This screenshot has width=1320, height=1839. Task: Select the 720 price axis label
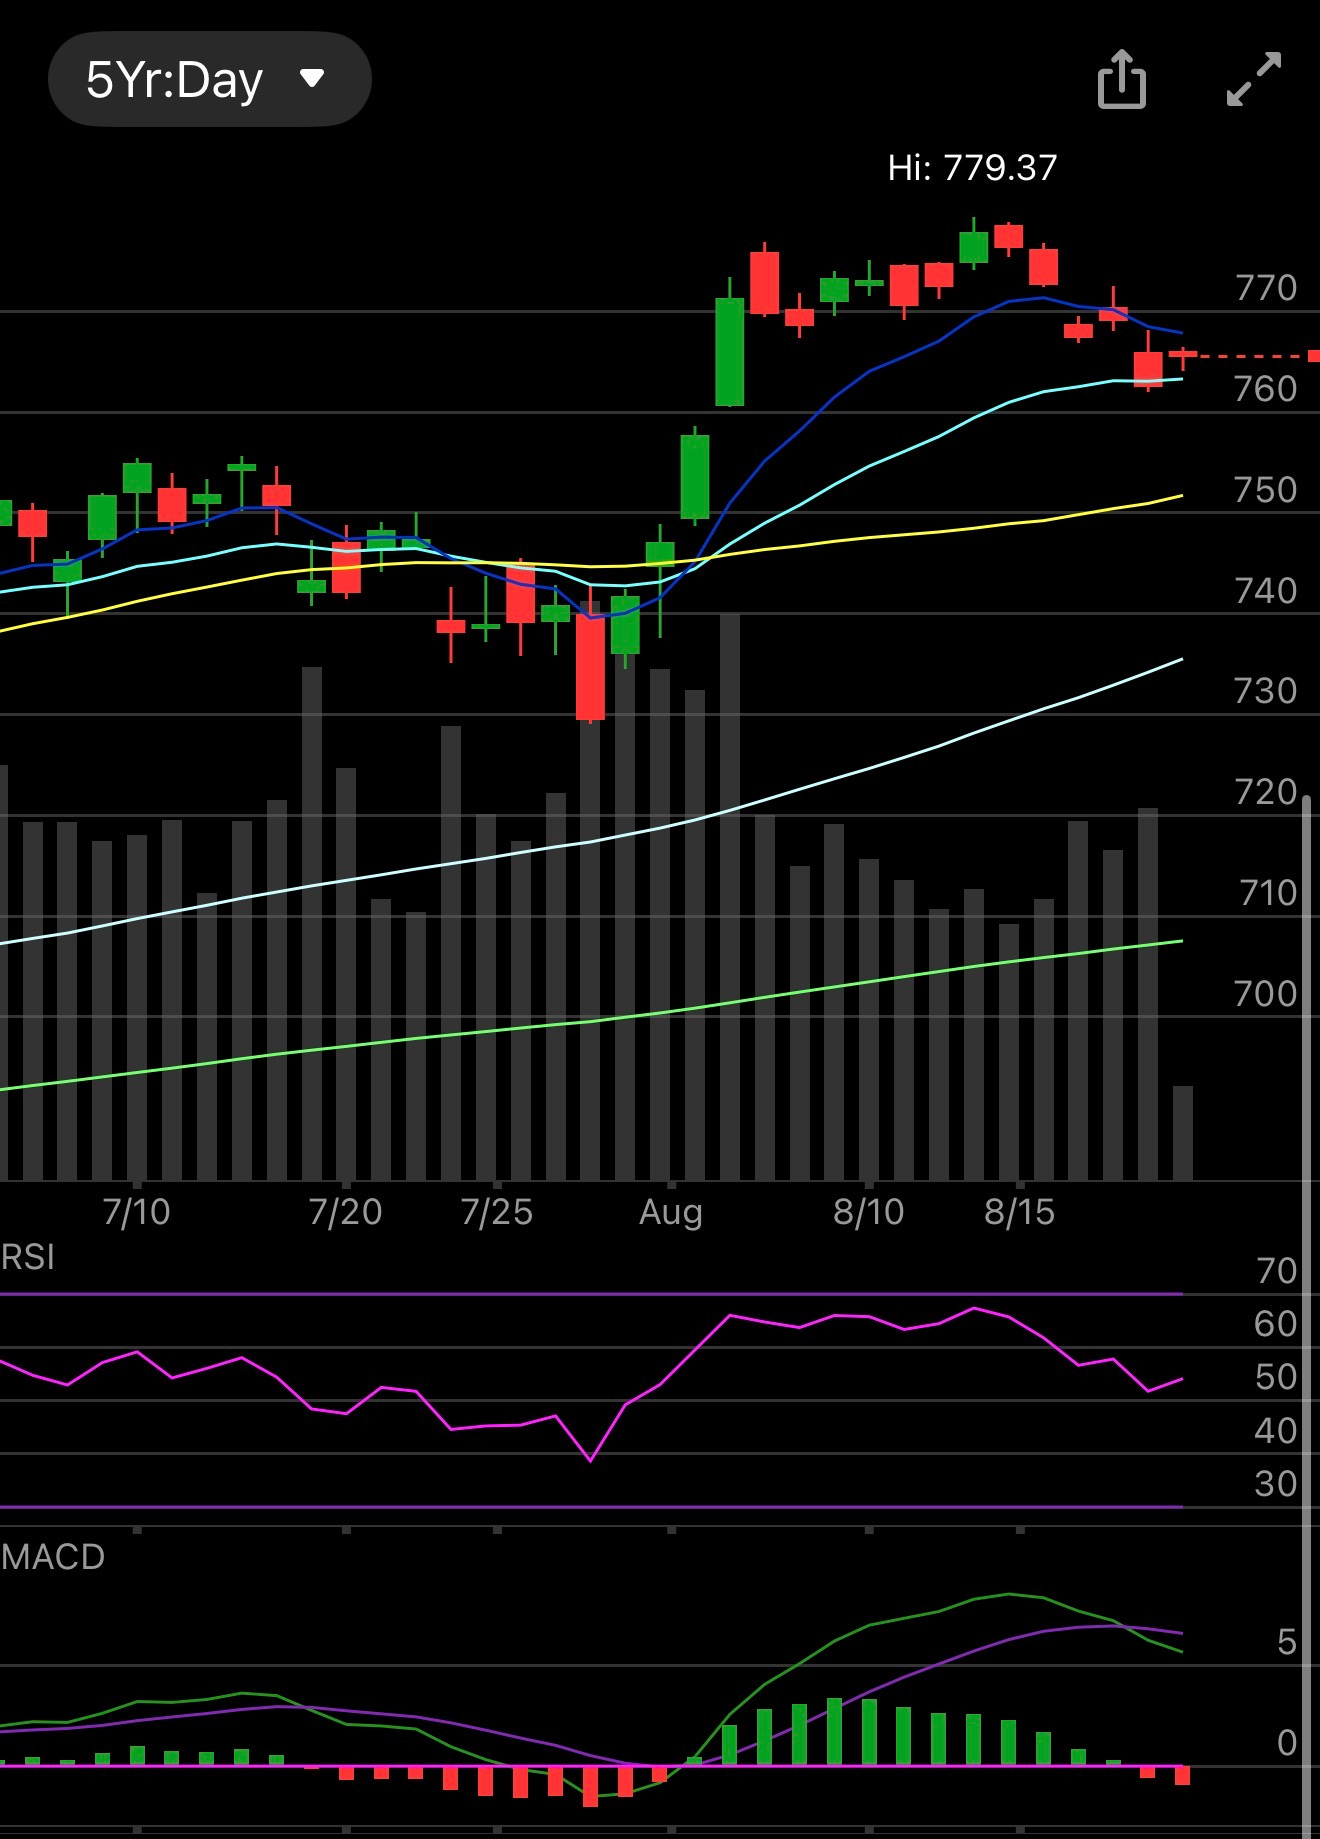point(1266,792)
